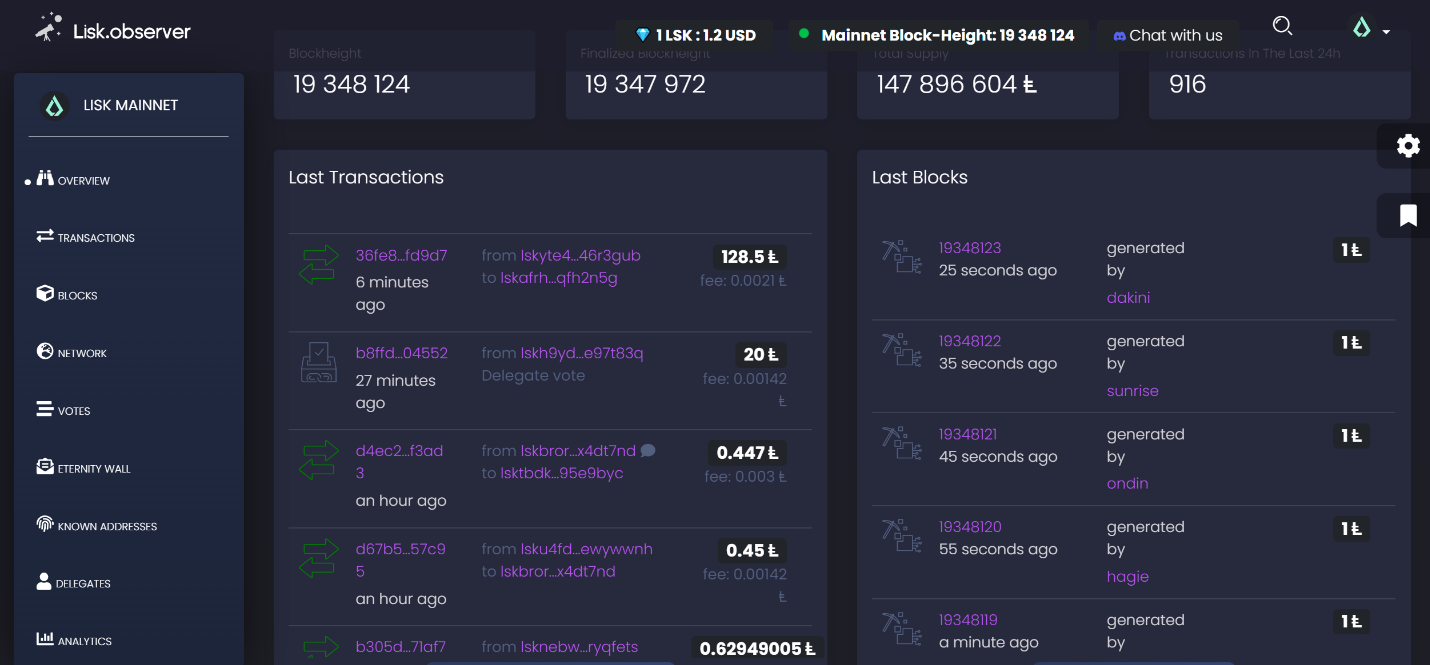
Task: Click the Chat with us button
Action: (x=1167, y=35)
